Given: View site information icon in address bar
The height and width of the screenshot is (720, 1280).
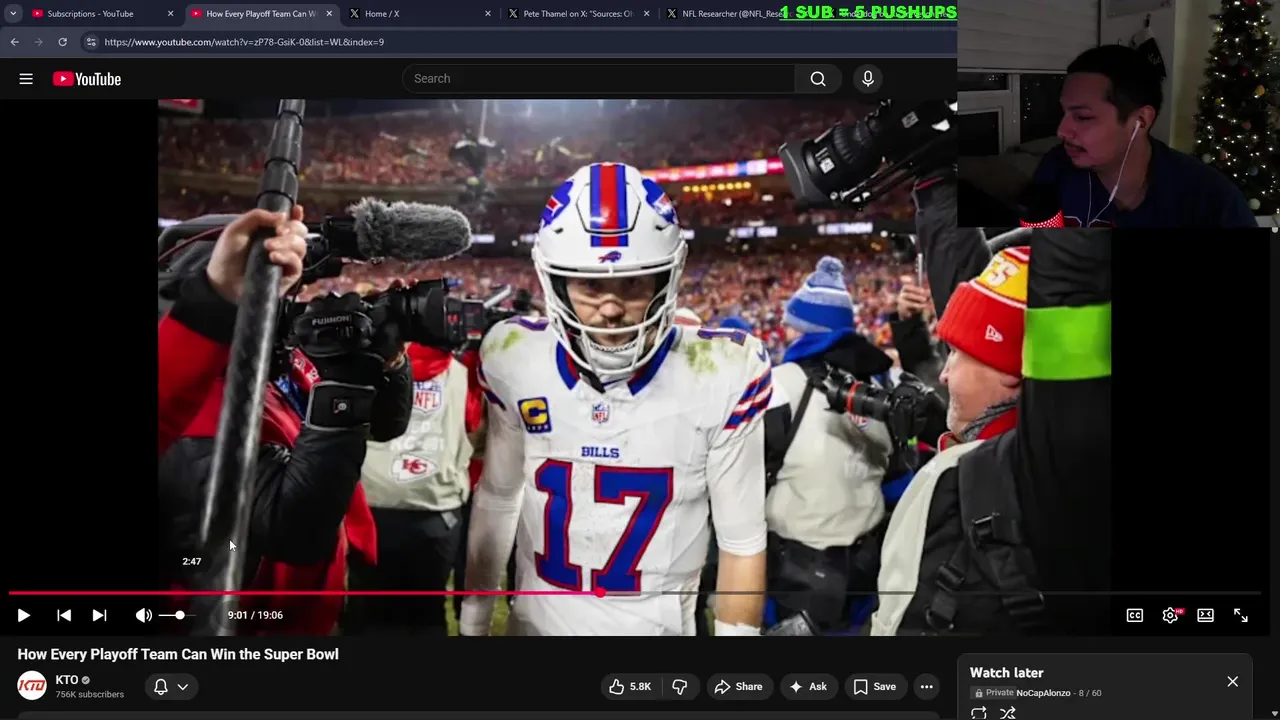Looking at the screenshot, I should 91,42.
